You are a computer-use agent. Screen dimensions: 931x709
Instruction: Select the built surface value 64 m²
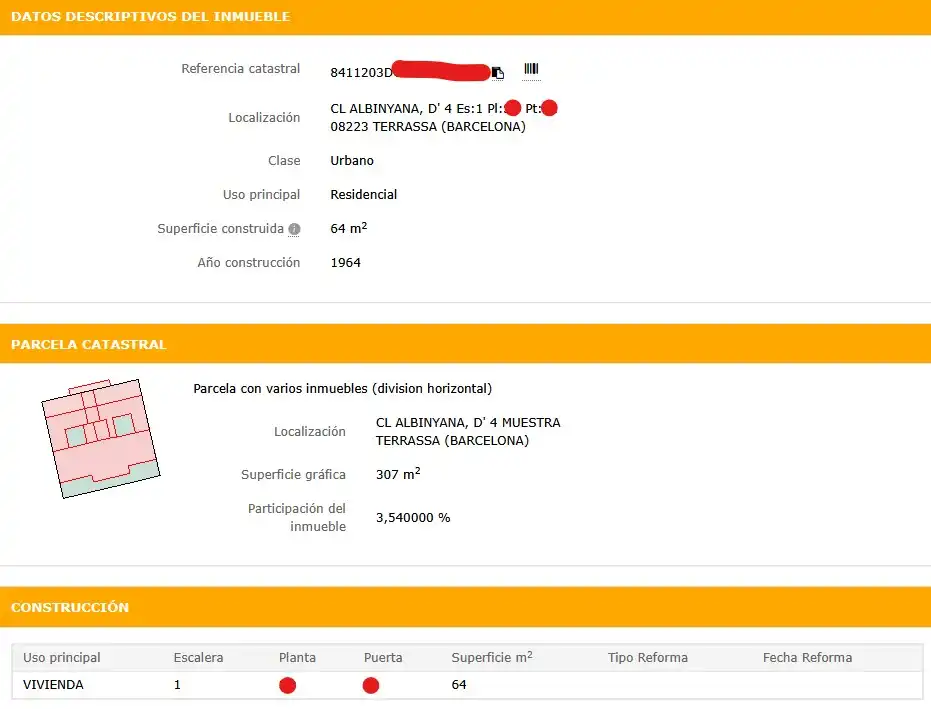[349, 228]
